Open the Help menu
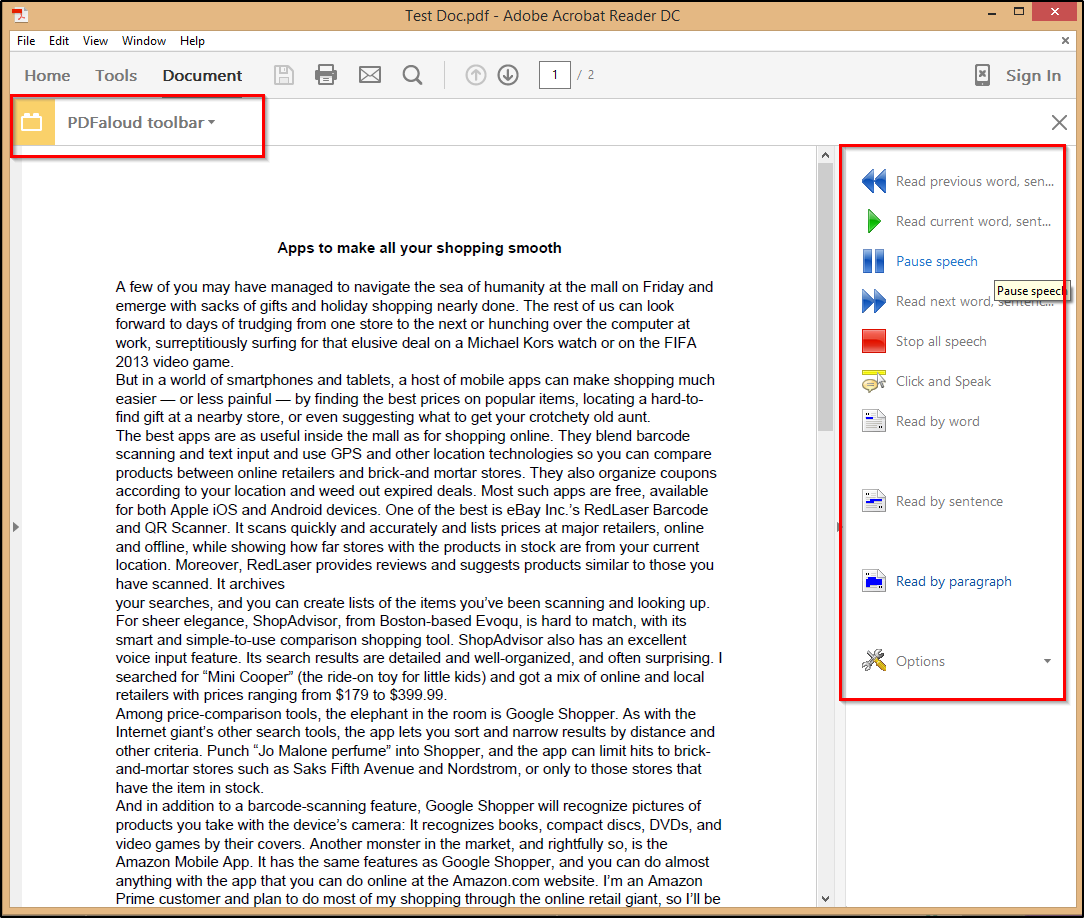This screenshot has height=918, width=1084. pyautogui.click(x=192, y=41)
